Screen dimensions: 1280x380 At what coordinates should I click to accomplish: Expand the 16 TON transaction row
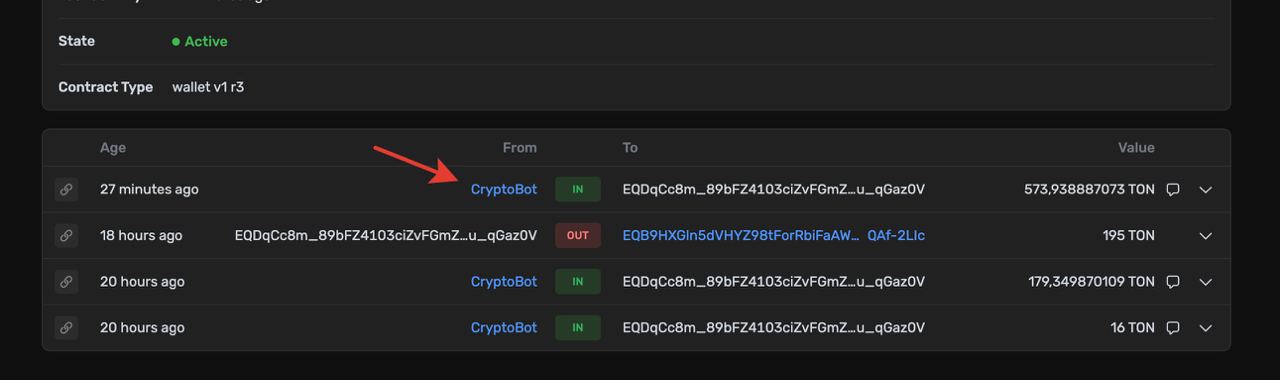pyautogui.click(x=1206, y=328)
